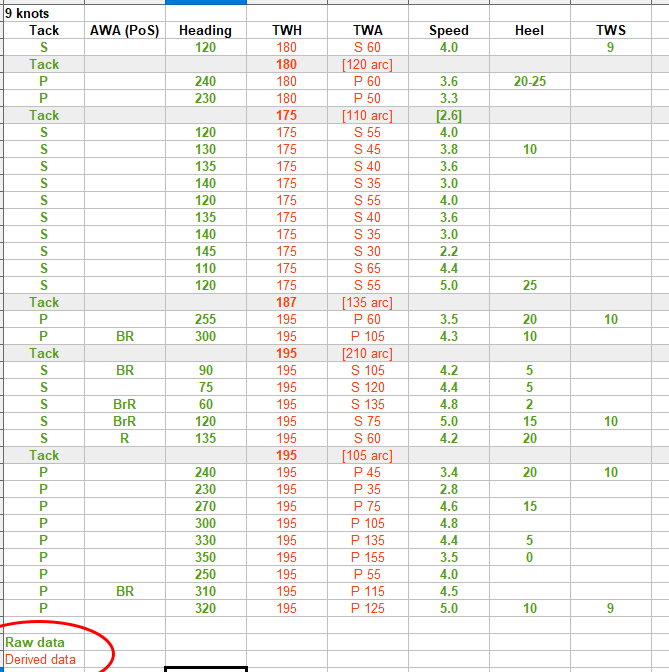This screenshot has width=669, height=672.
Task: Select the 'TWS' column header cell
Action: (x=611, y=30)
